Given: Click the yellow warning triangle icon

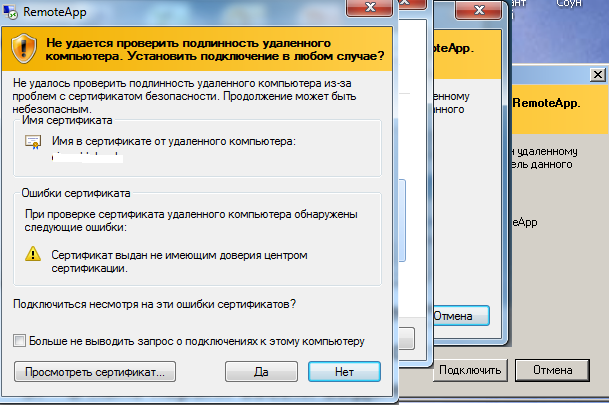Looking at the screenshot, I should (x=33, y=254).
